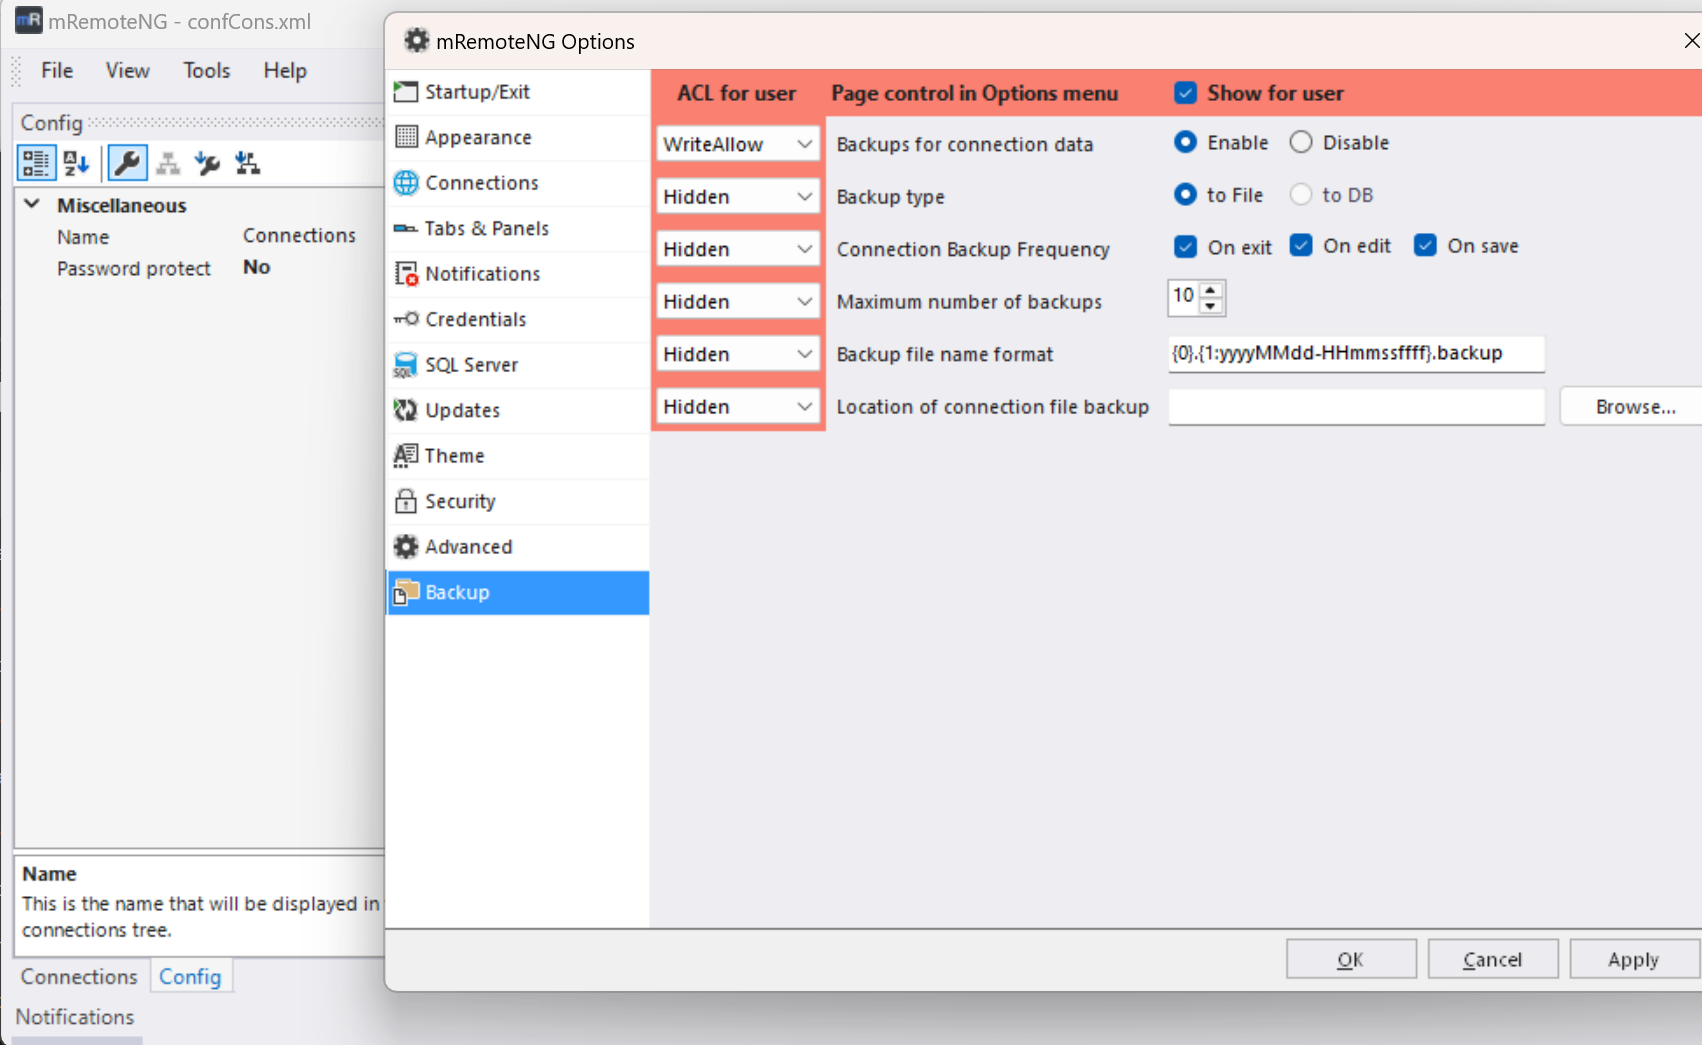Select Enable backups radio button
Image resolution: width=1702 pixels, height=1045 pixels.
point(1185,142)
